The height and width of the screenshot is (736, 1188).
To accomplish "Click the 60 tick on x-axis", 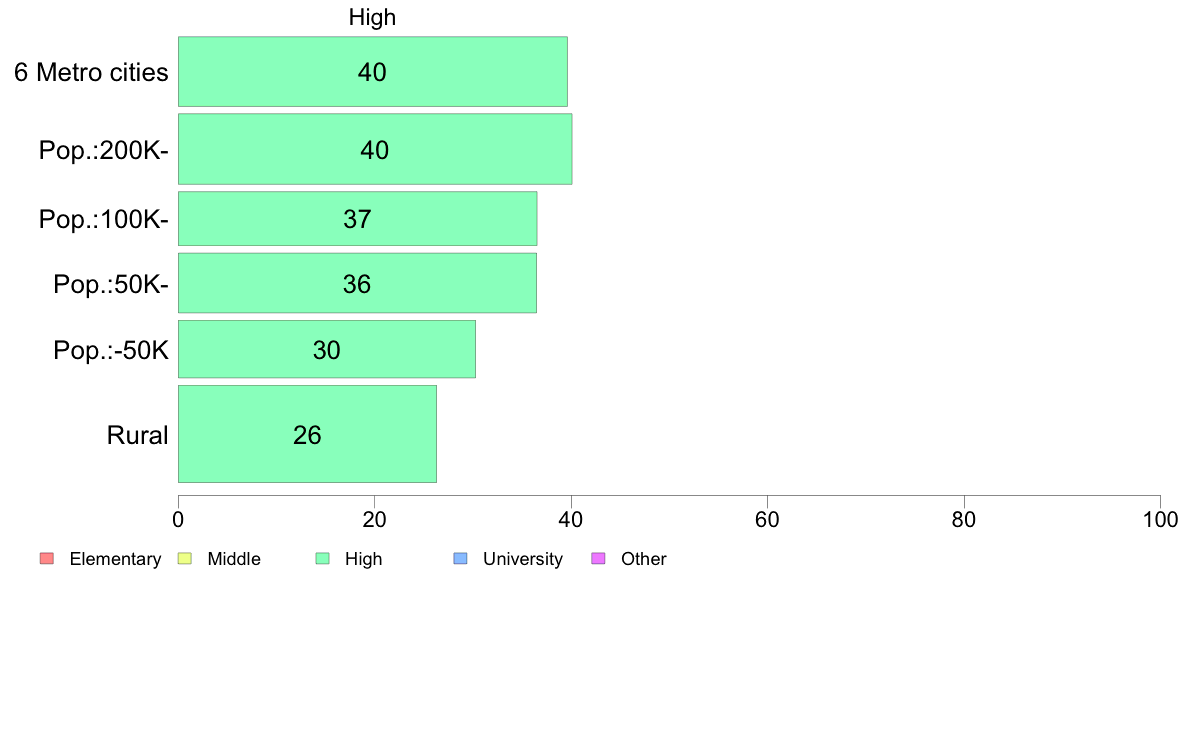I will [x=768, y=520].
